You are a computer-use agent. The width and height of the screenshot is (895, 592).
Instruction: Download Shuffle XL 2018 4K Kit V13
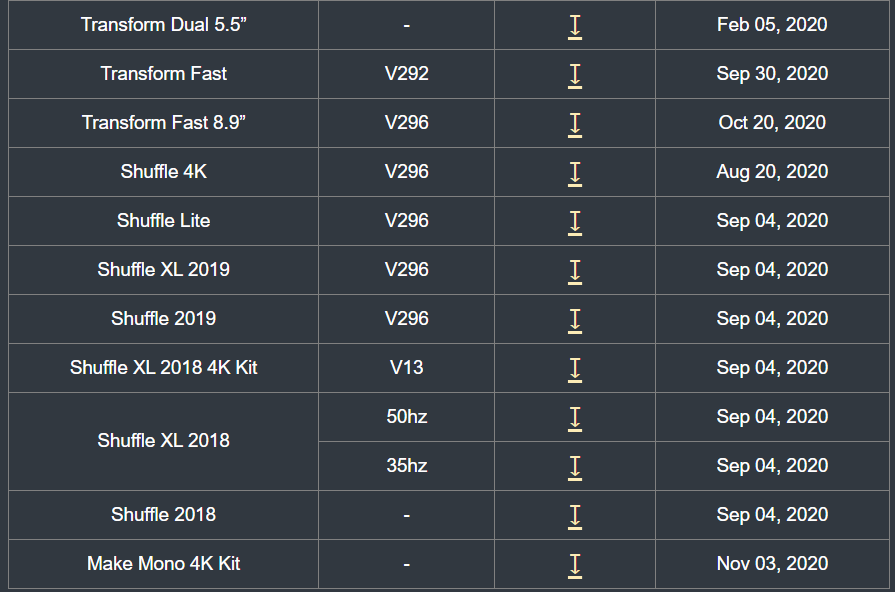coord(575,370)
